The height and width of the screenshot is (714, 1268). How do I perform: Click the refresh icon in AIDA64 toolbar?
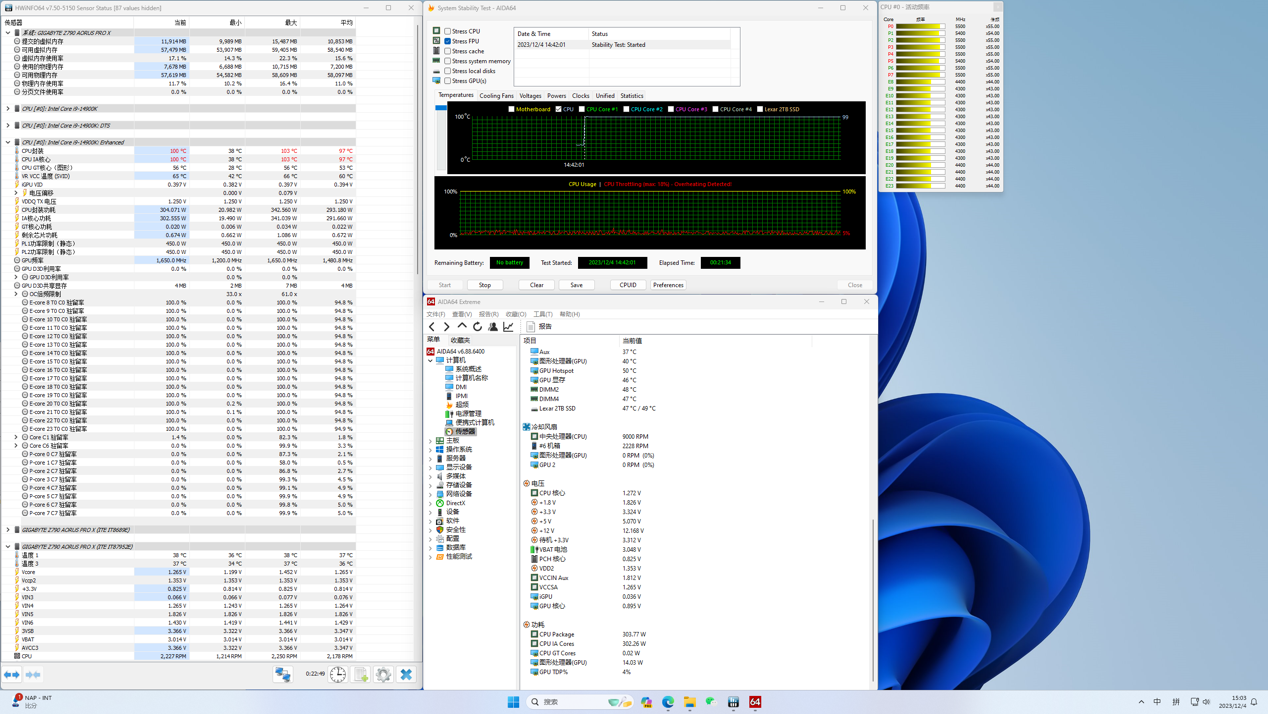(477, 327)
